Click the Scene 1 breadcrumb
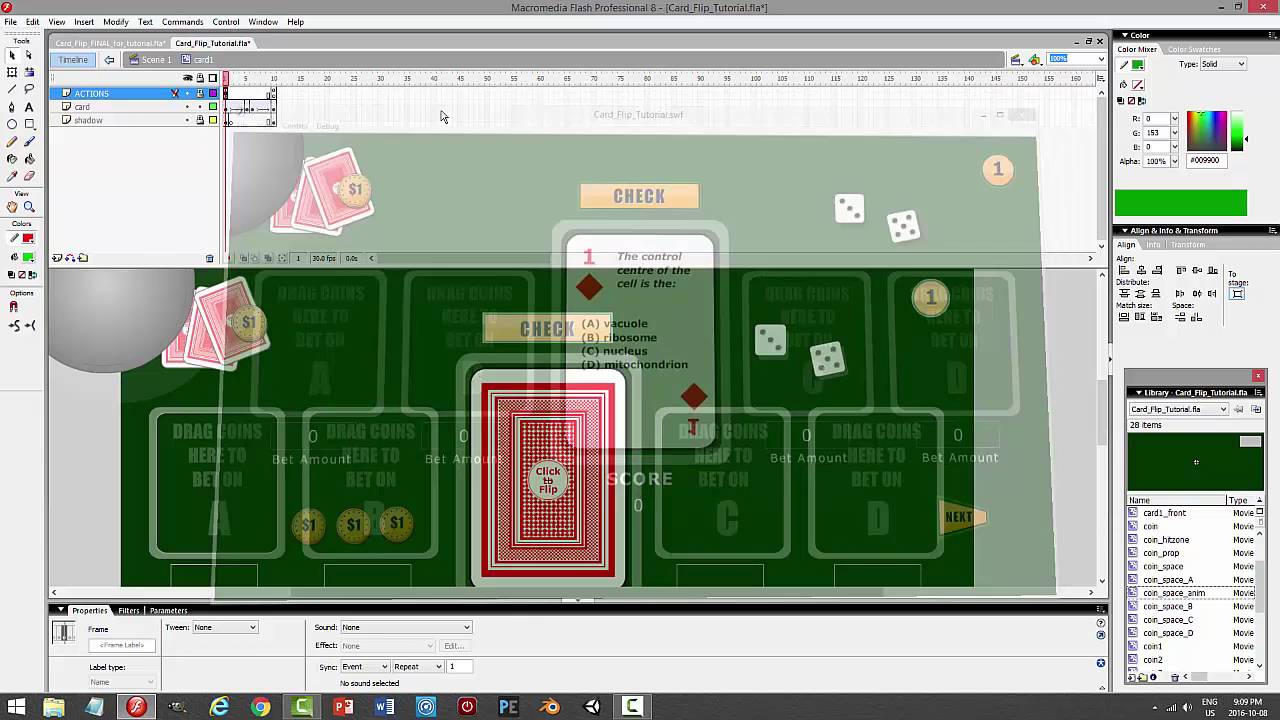1280x720 pixels. tap(150, 59)
